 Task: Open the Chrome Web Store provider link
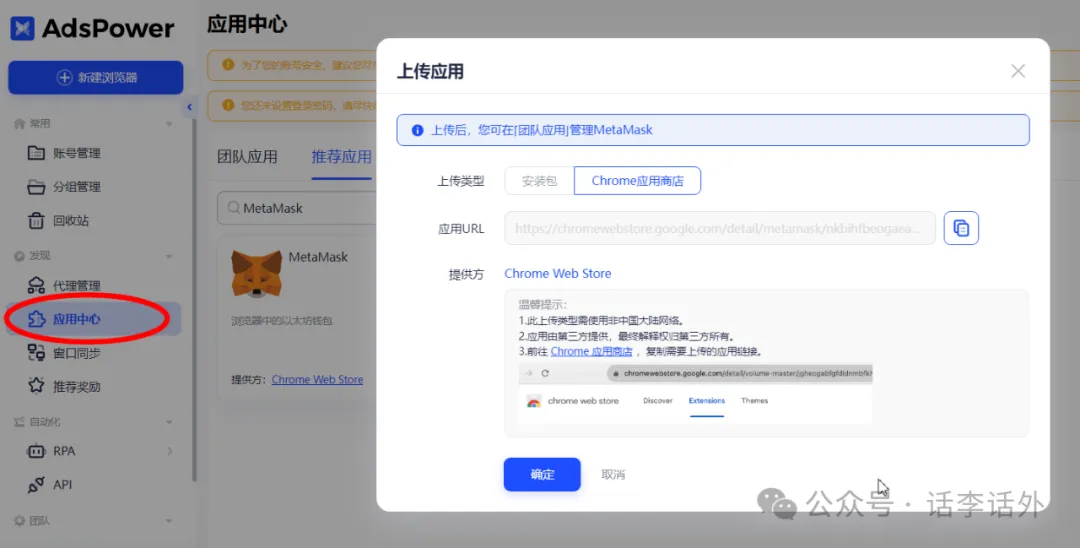tap(557, 273)
